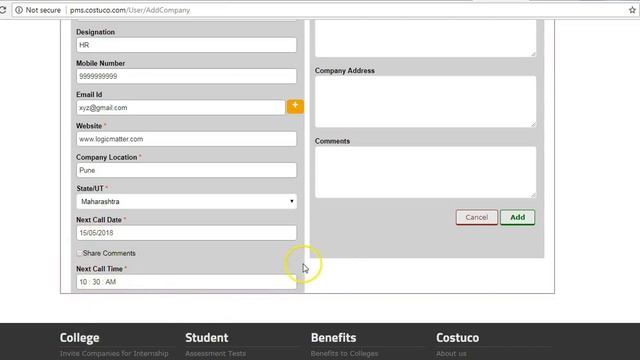This screenshot has height=360, width=640.
Task: Click the Benefits footer heading
Action: tap(333, 338)
